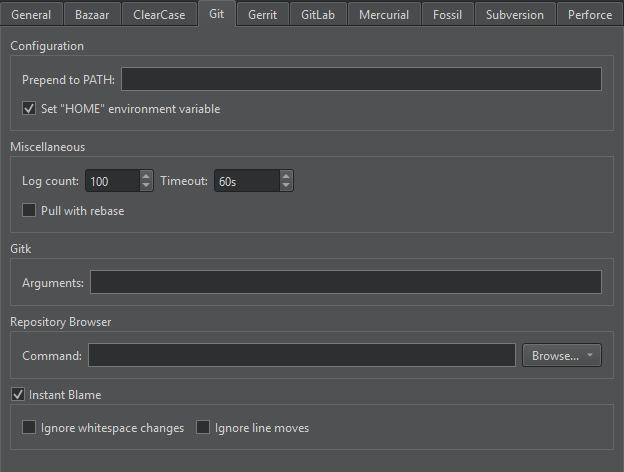Open the Subversion settings tab

pyautogui.click(x=515, y=15)
